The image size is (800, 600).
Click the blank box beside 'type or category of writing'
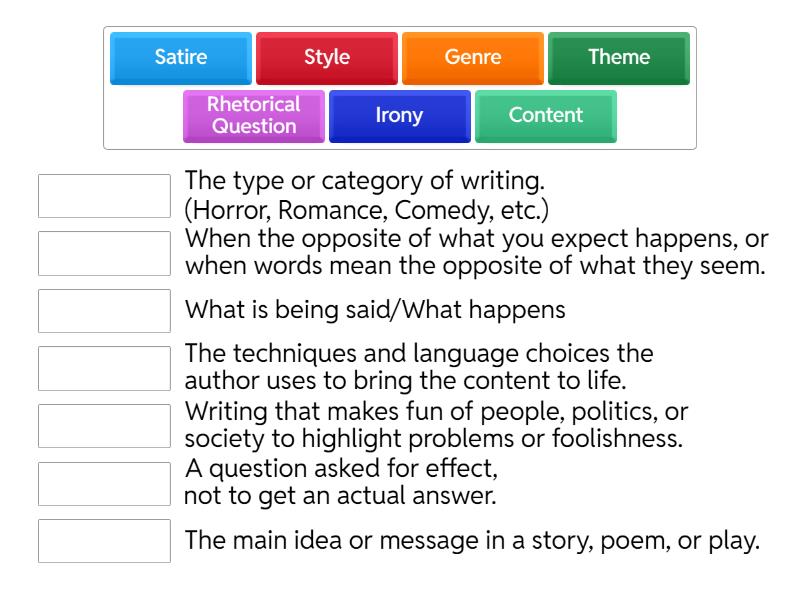pyautogui.click(x=104, y=196)
